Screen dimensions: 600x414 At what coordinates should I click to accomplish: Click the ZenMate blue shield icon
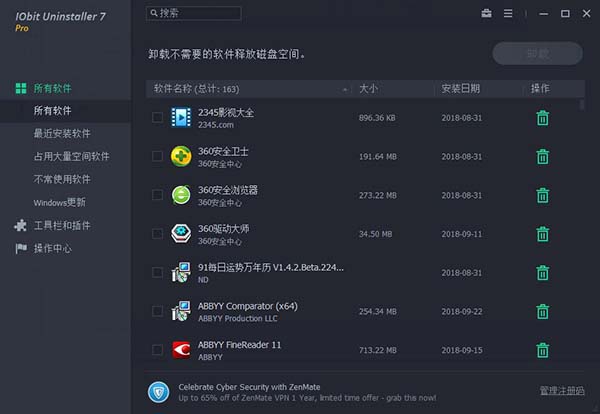(x=158, y=392)
